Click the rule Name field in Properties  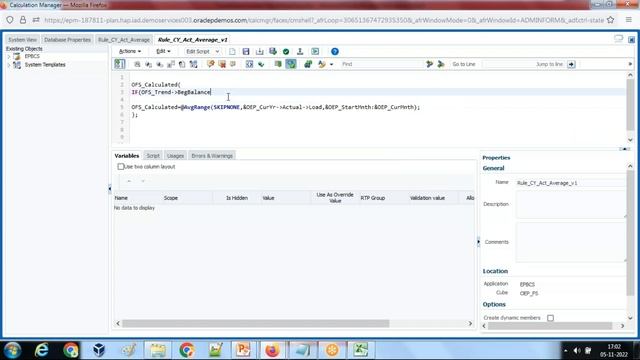[570, 183]
